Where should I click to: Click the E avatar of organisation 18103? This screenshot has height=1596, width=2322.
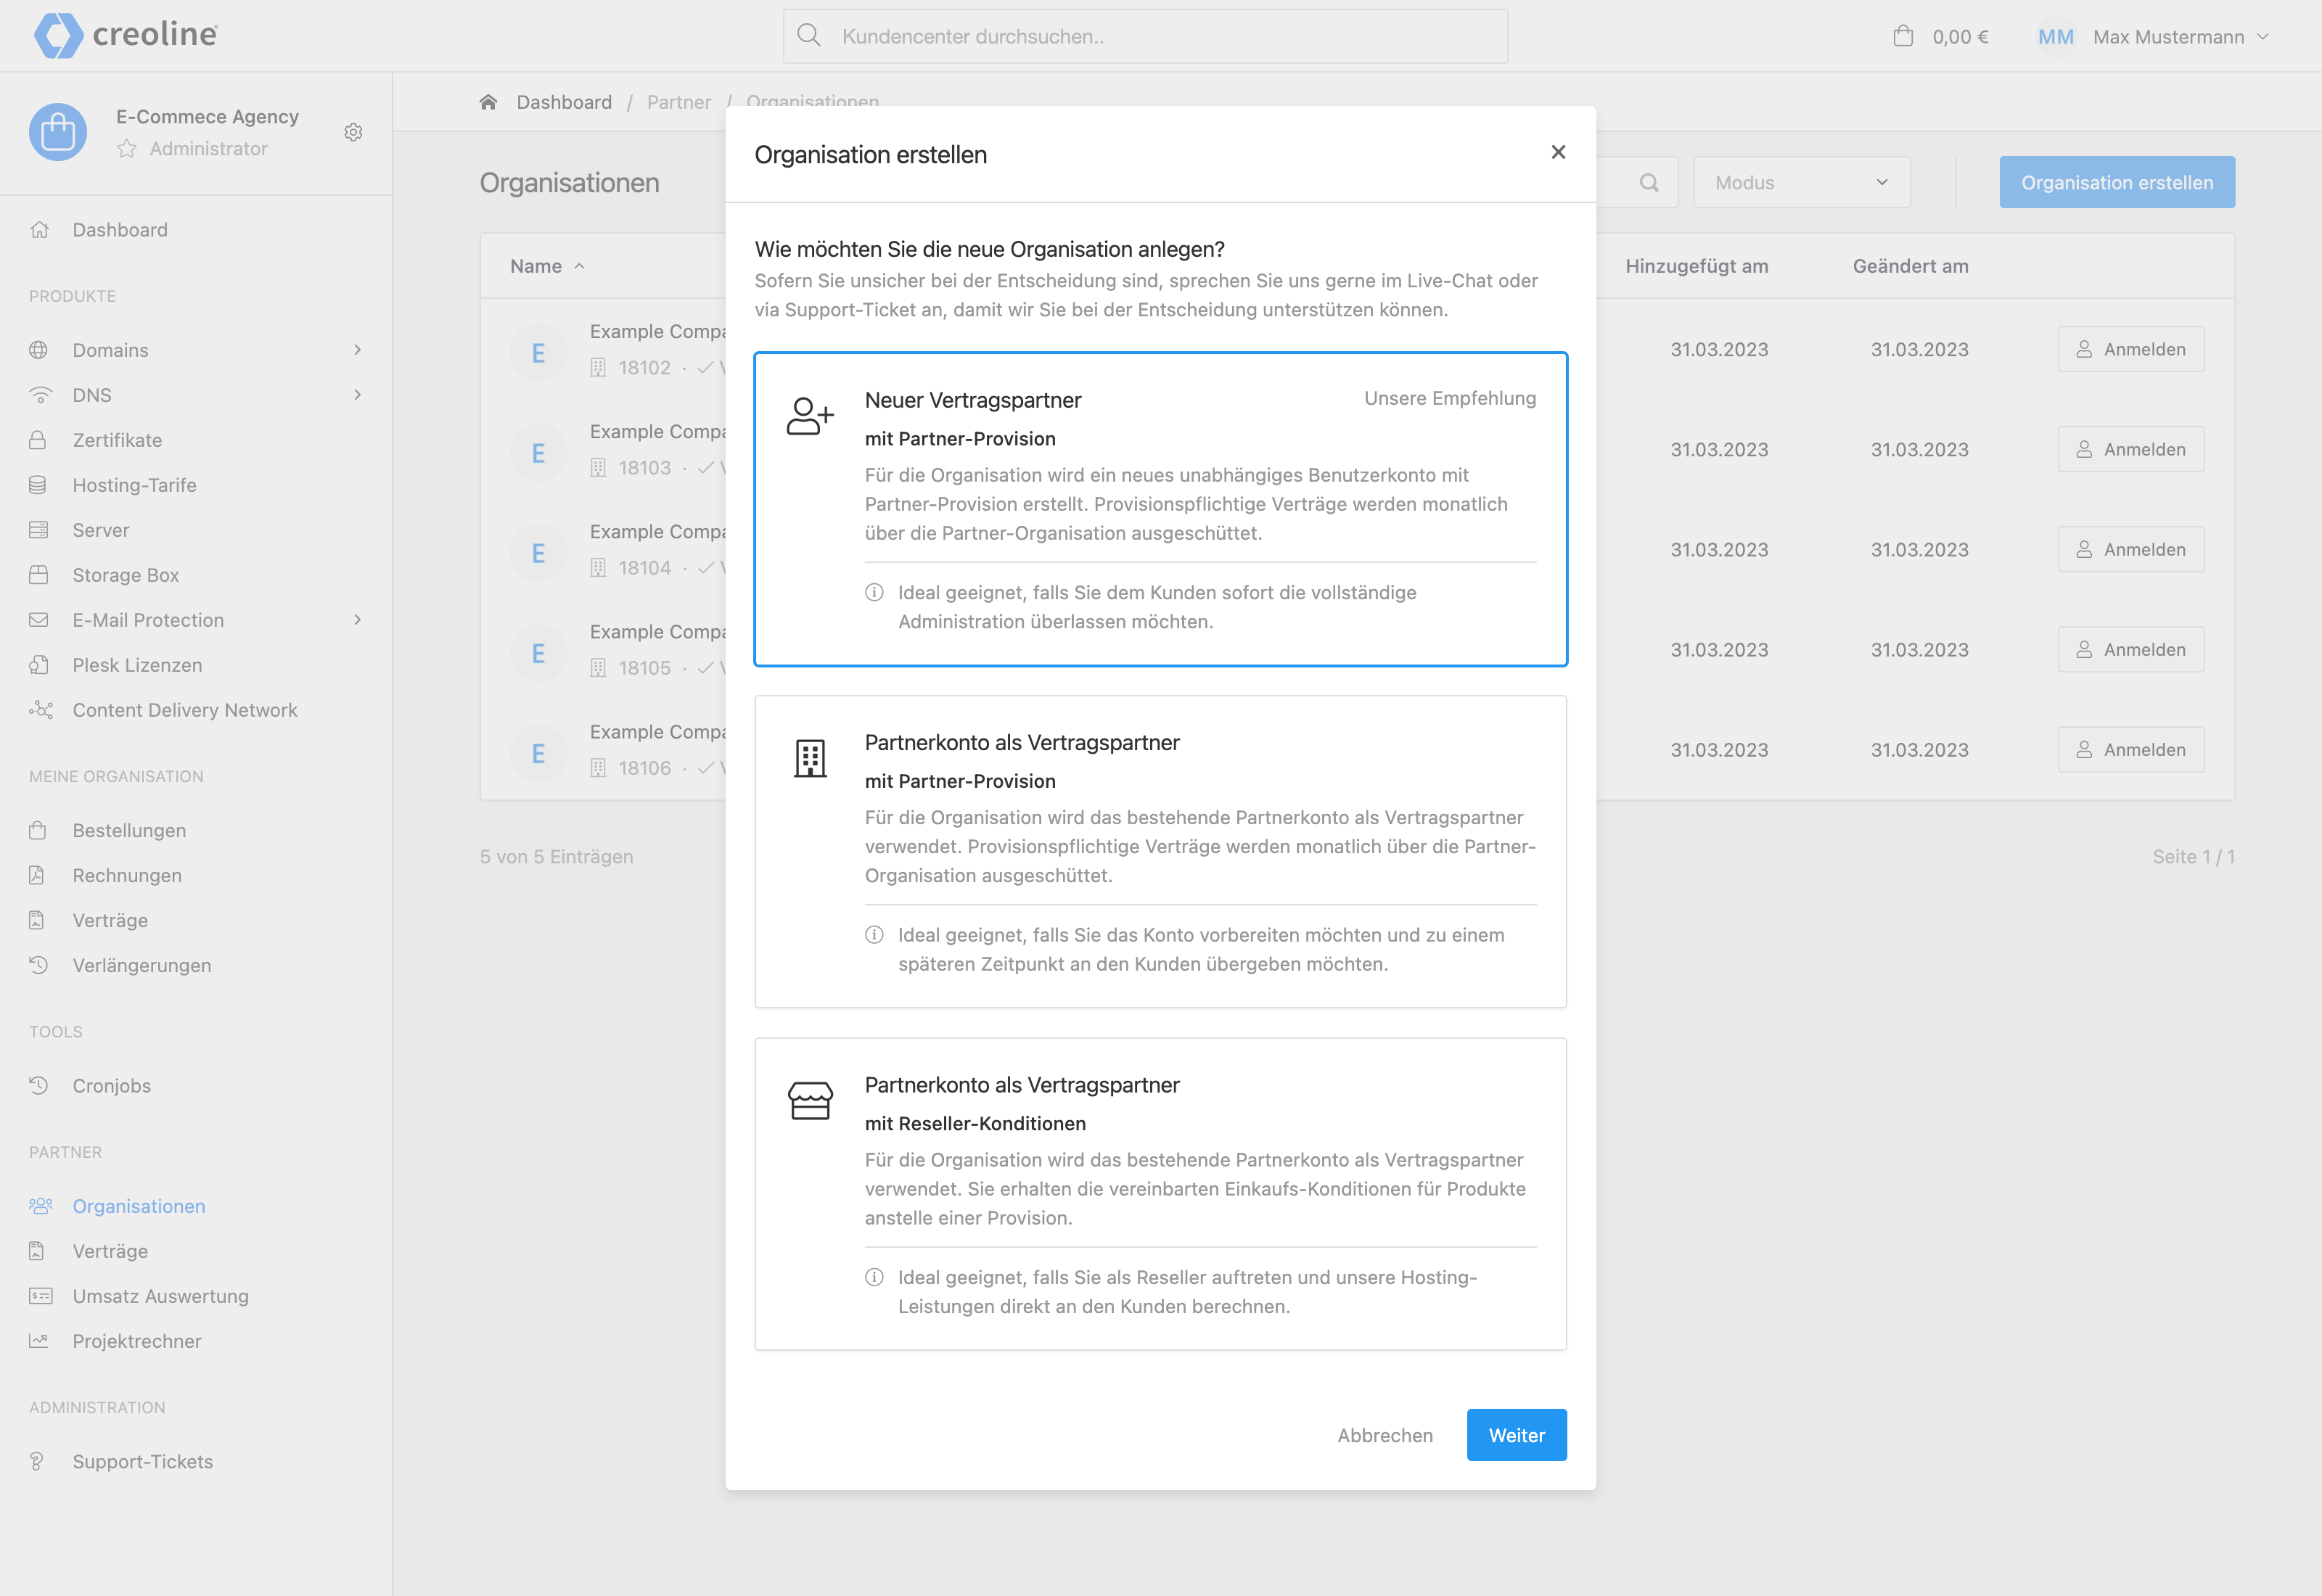point(539,453)
